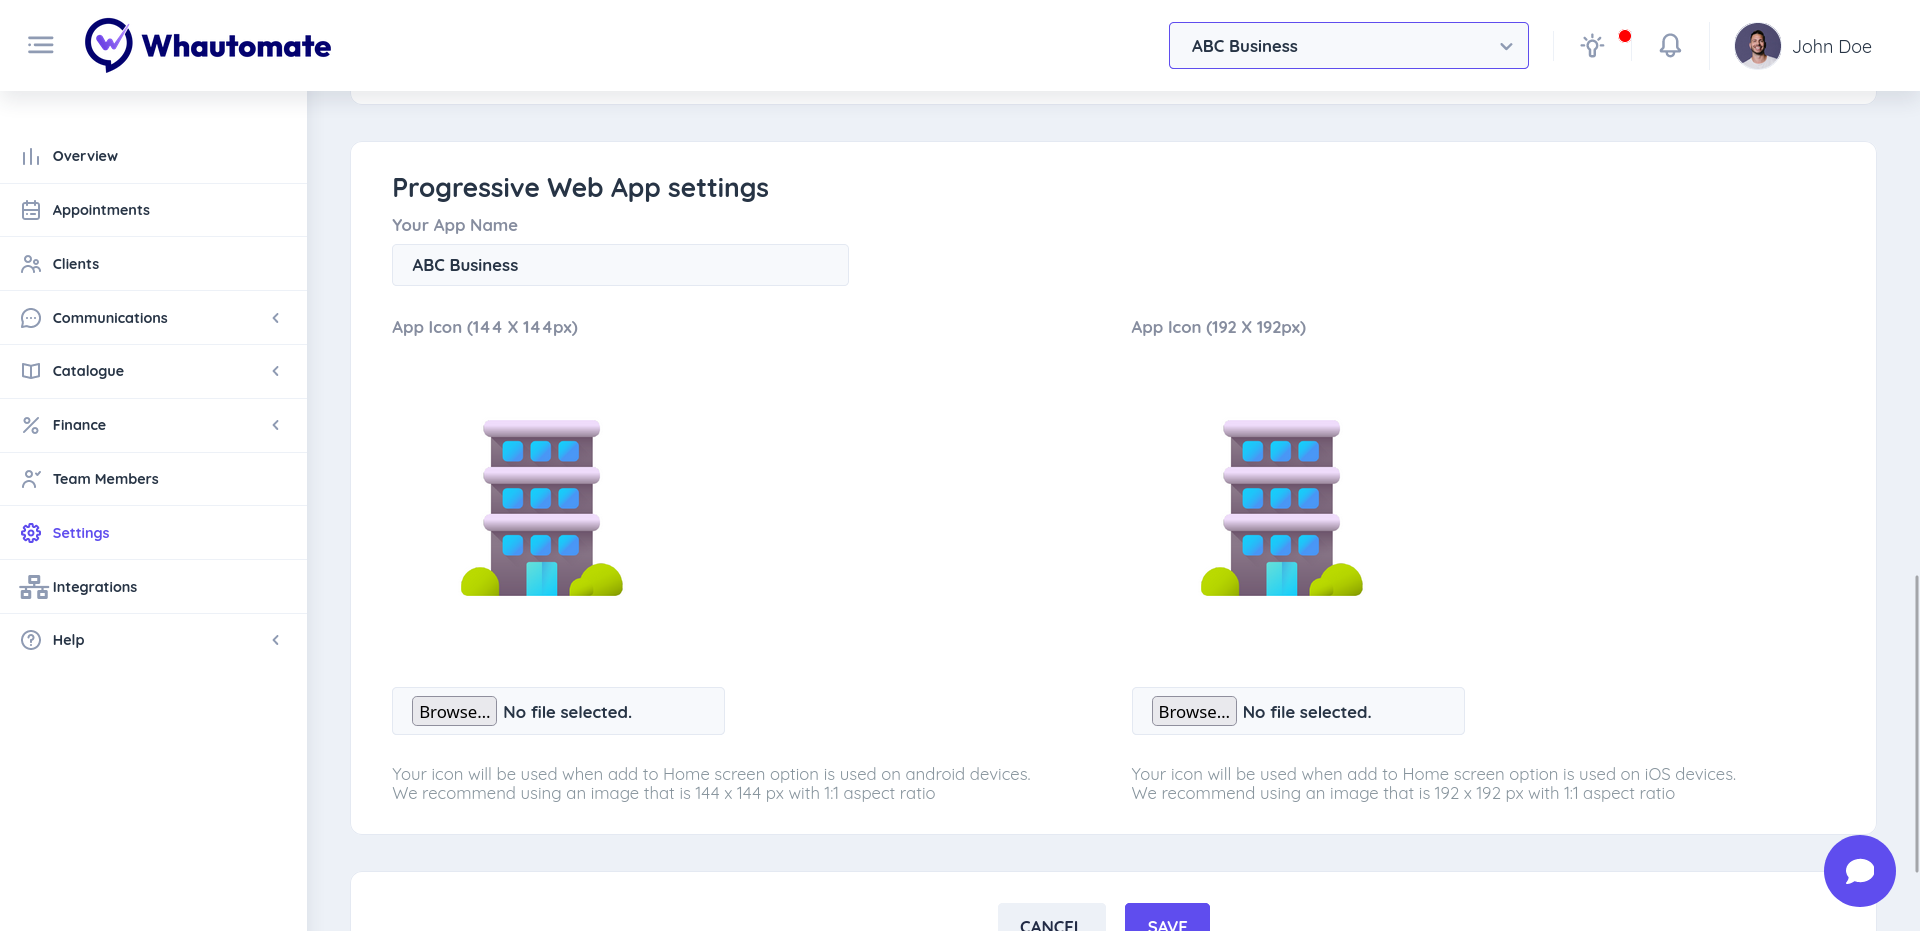The width and height of the screenshot is (1920, 931).
Task: Click the Your App Name field
Action: pyautogui.click(x=620, y=265)
